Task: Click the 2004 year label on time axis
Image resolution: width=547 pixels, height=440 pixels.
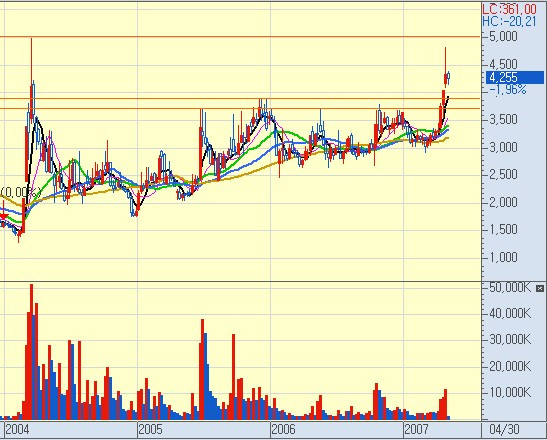Action: tap(17, 429)
